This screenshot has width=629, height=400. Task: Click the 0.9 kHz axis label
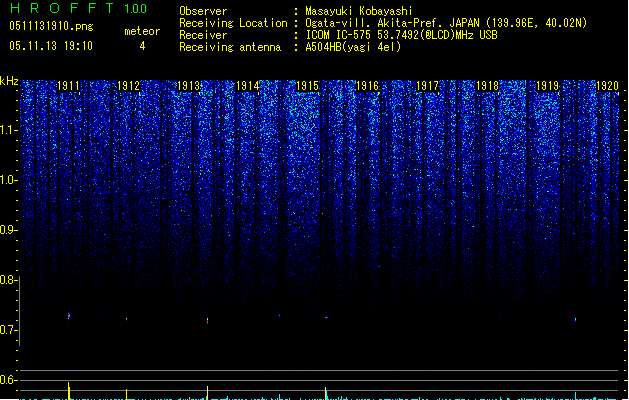point(8,230)
